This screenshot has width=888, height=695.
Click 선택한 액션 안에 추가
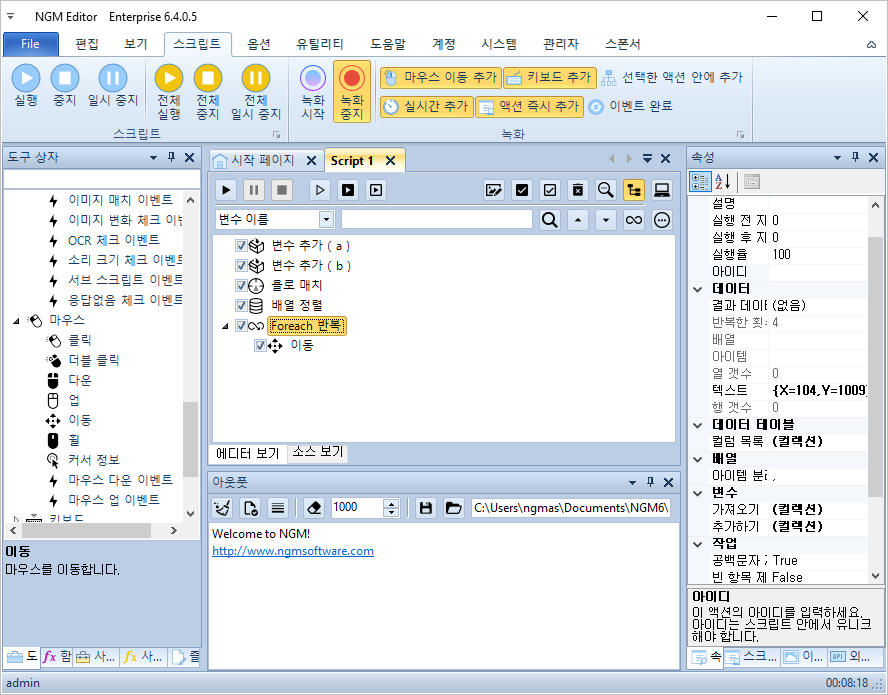tap(672, 78)
